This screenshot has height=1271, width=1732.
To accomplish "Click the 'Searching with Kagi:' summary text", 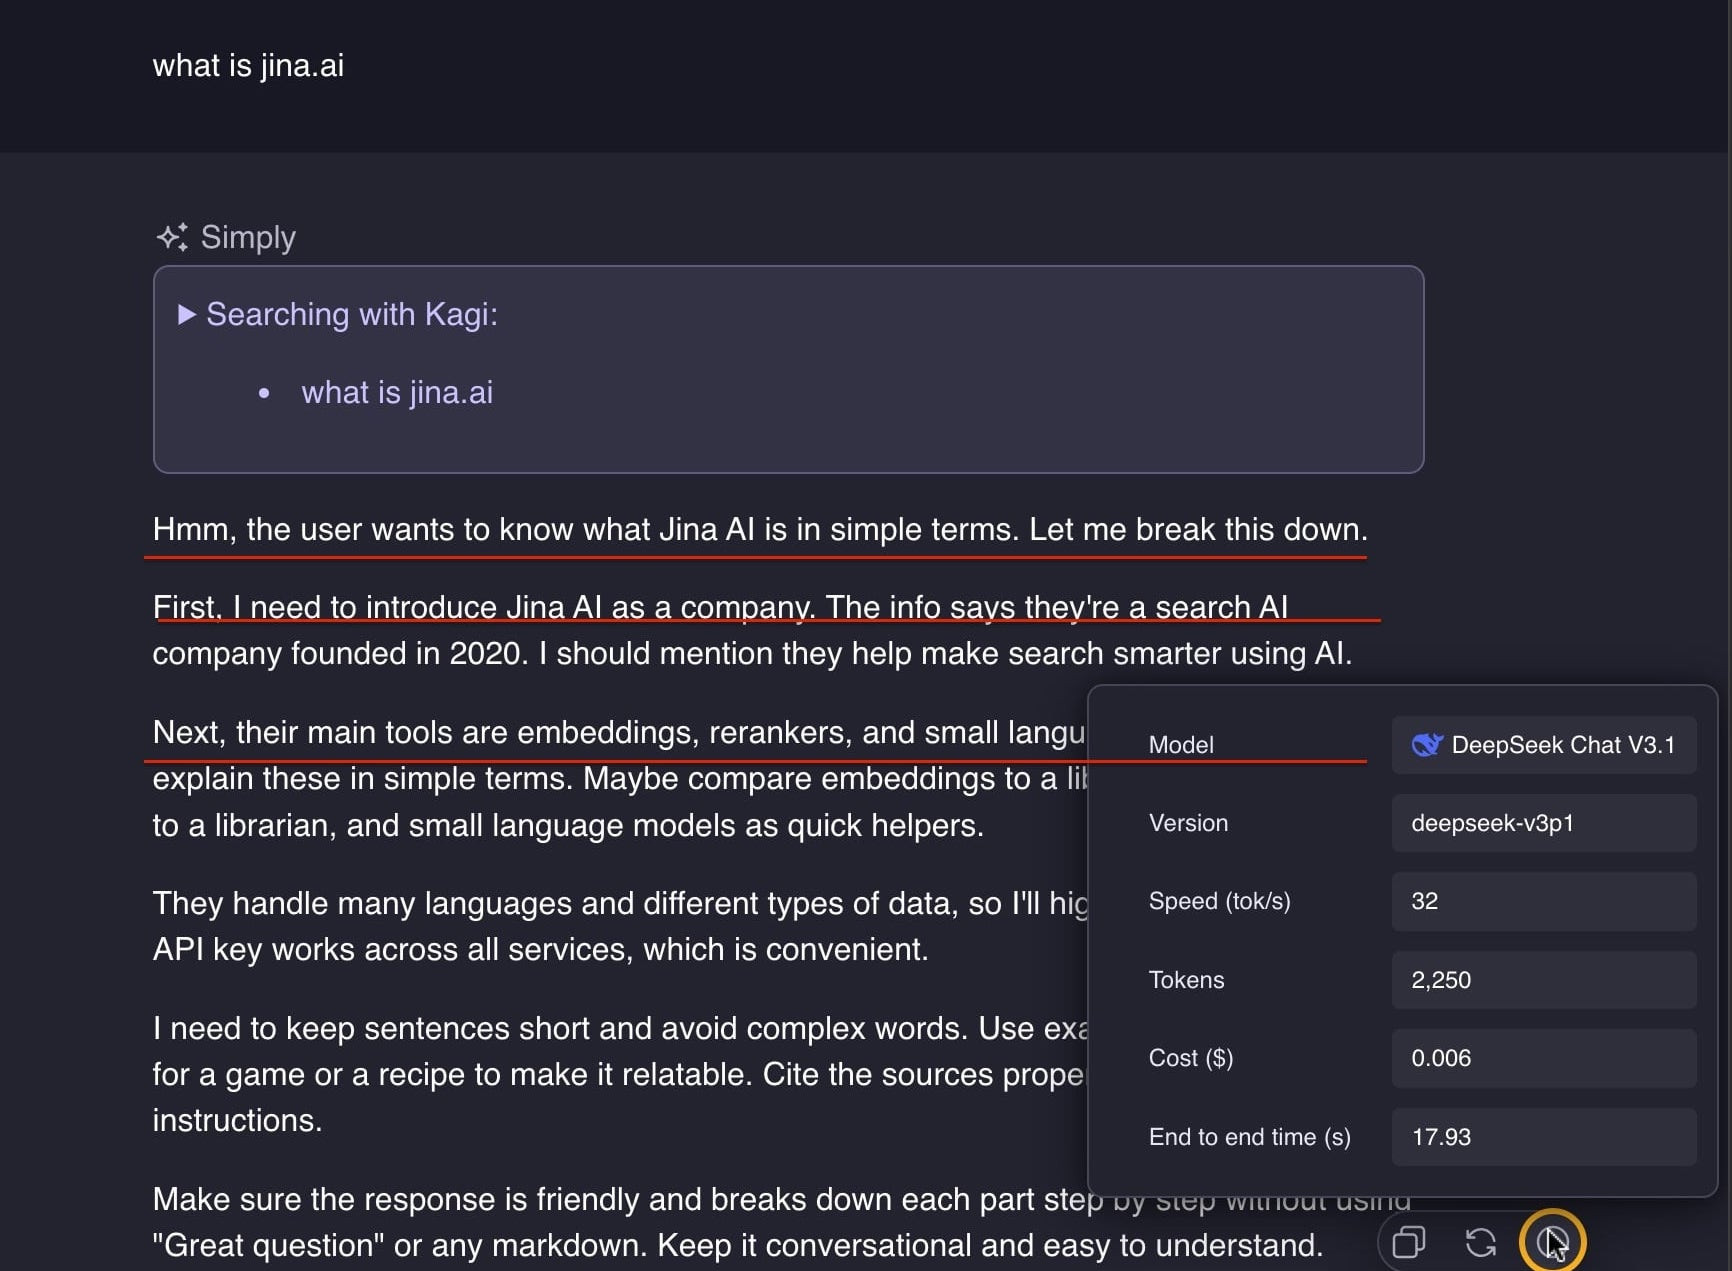I will (351, 314).
